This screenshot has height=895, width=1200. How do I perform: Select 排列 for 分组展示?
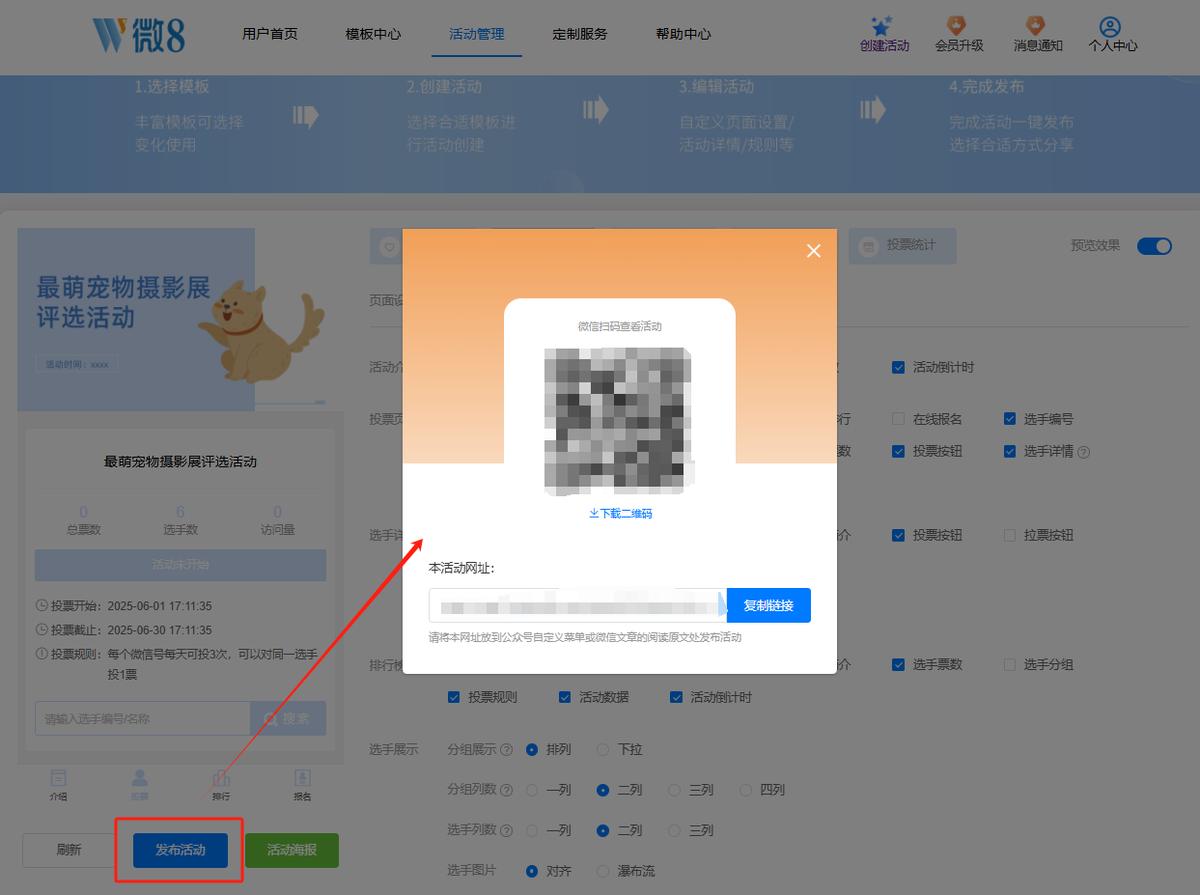[x=532, y=749]
